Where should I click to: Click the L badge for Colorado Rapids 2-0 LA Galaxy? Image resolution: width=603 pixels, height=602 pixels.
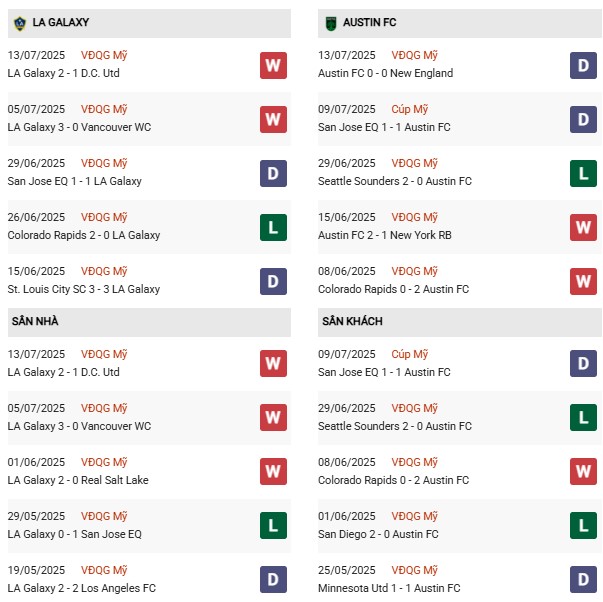coord(273,227)
